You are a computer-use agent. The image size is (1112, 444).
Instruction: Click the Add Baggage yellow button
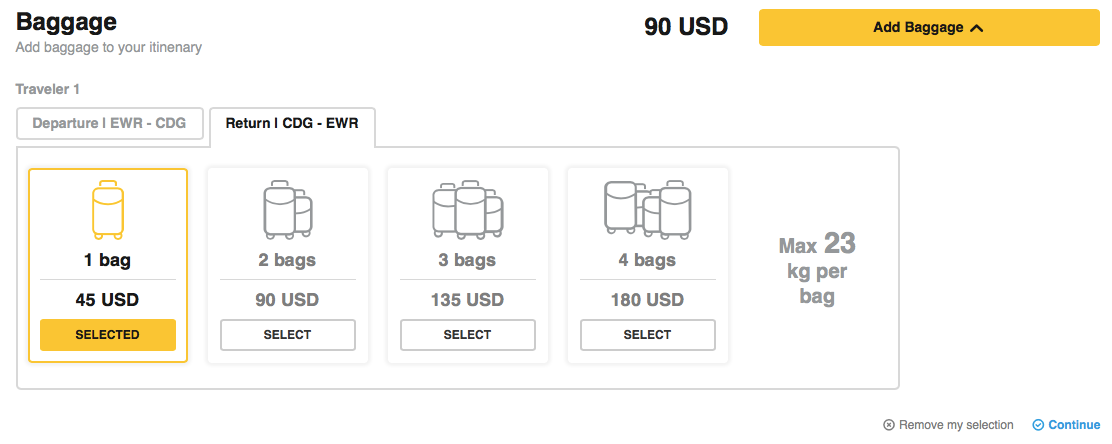(x=928, y=28)
